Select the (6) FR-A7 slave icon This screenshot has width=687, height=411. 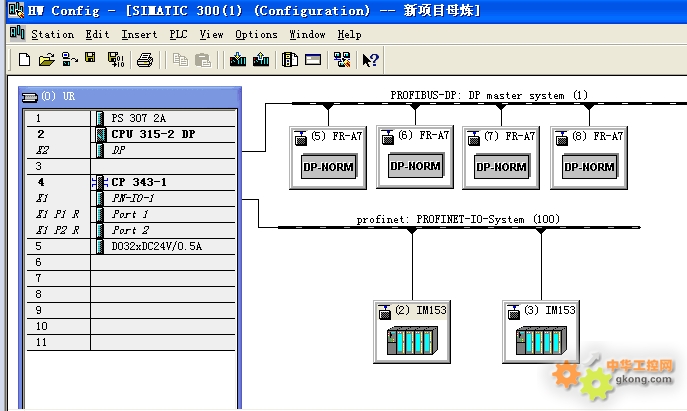[388, 137]
